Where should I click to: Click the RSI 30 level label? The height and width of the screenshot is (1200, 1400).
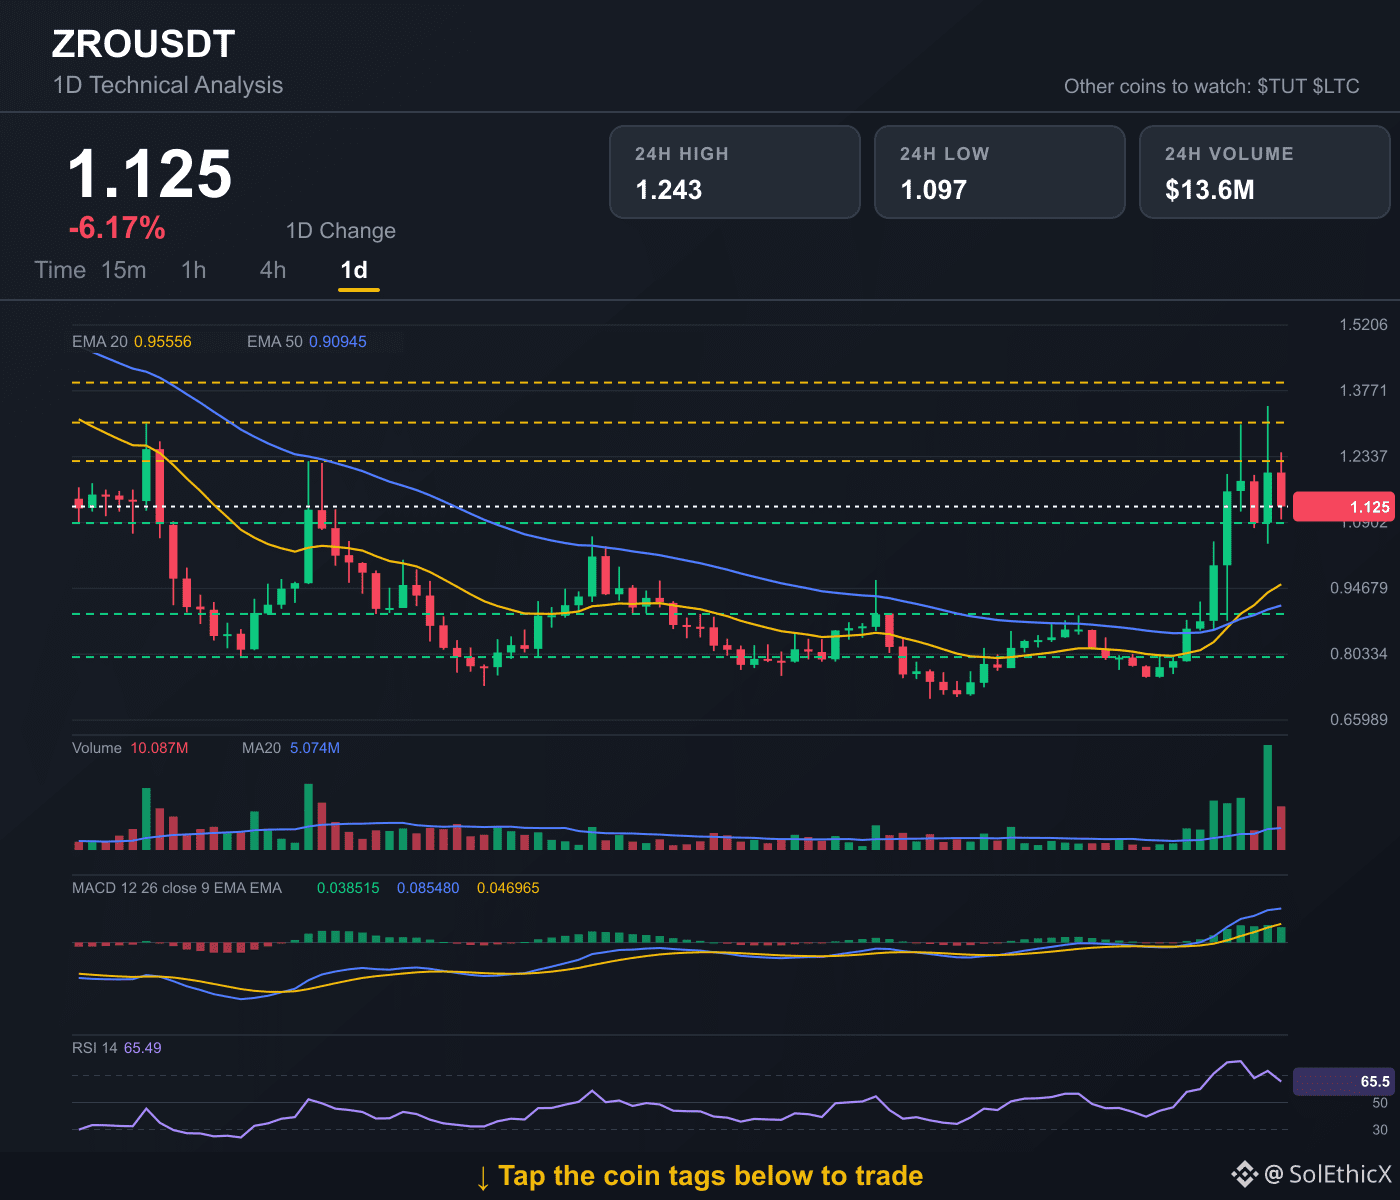(1380, 1130)
